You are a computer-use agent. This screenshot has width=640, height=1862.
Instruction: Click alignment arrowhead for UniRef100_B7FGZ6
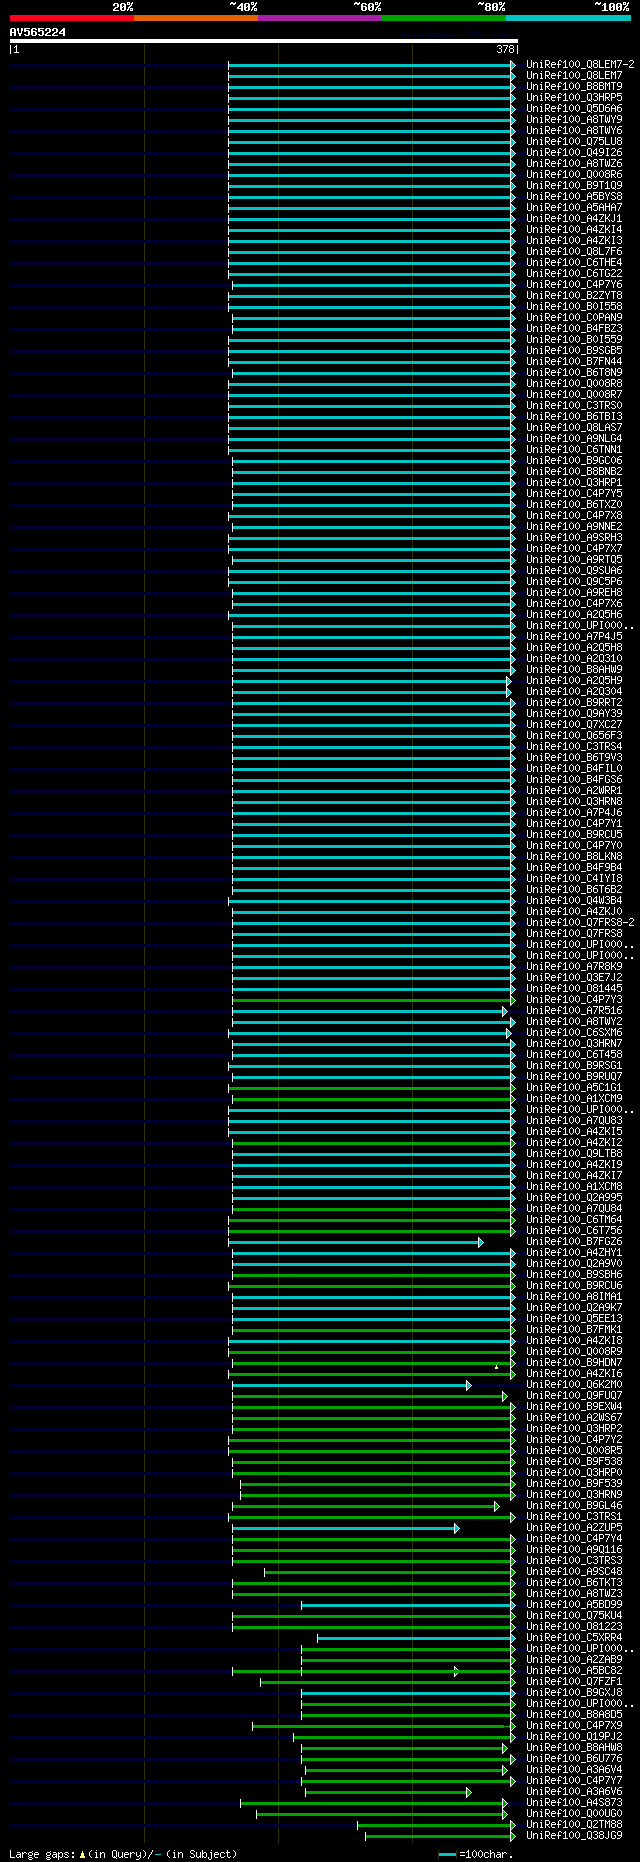pos(481,1242)
